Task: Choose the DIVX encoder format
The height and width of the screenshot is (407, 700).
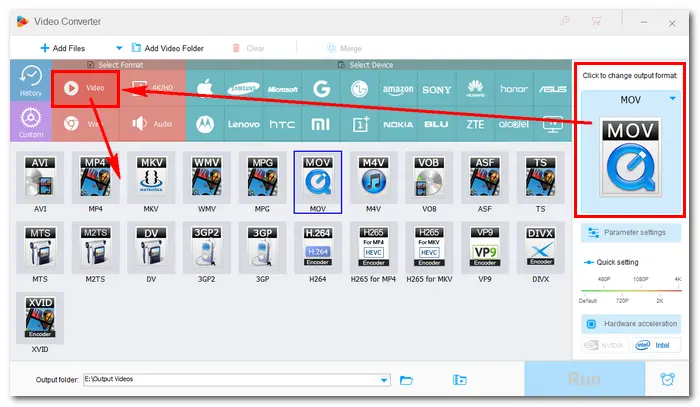Action: pyautogui.click(x=540, y=248)
